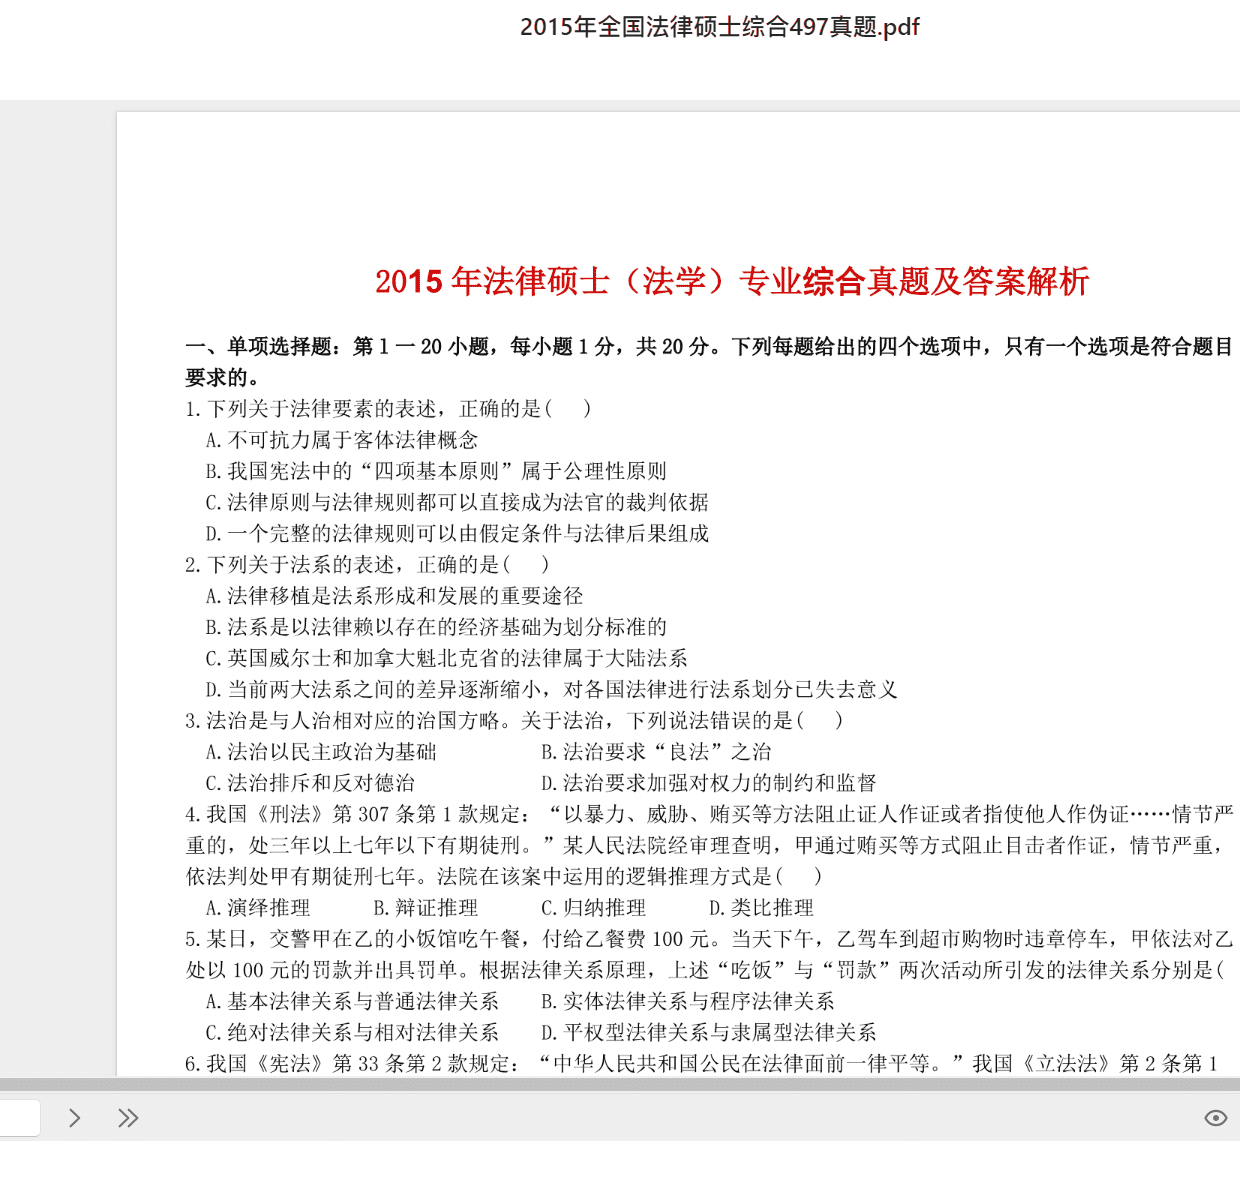The image size is (1240, 1180).
Task: Select option D 类比推理
Action: click(762, 908)
